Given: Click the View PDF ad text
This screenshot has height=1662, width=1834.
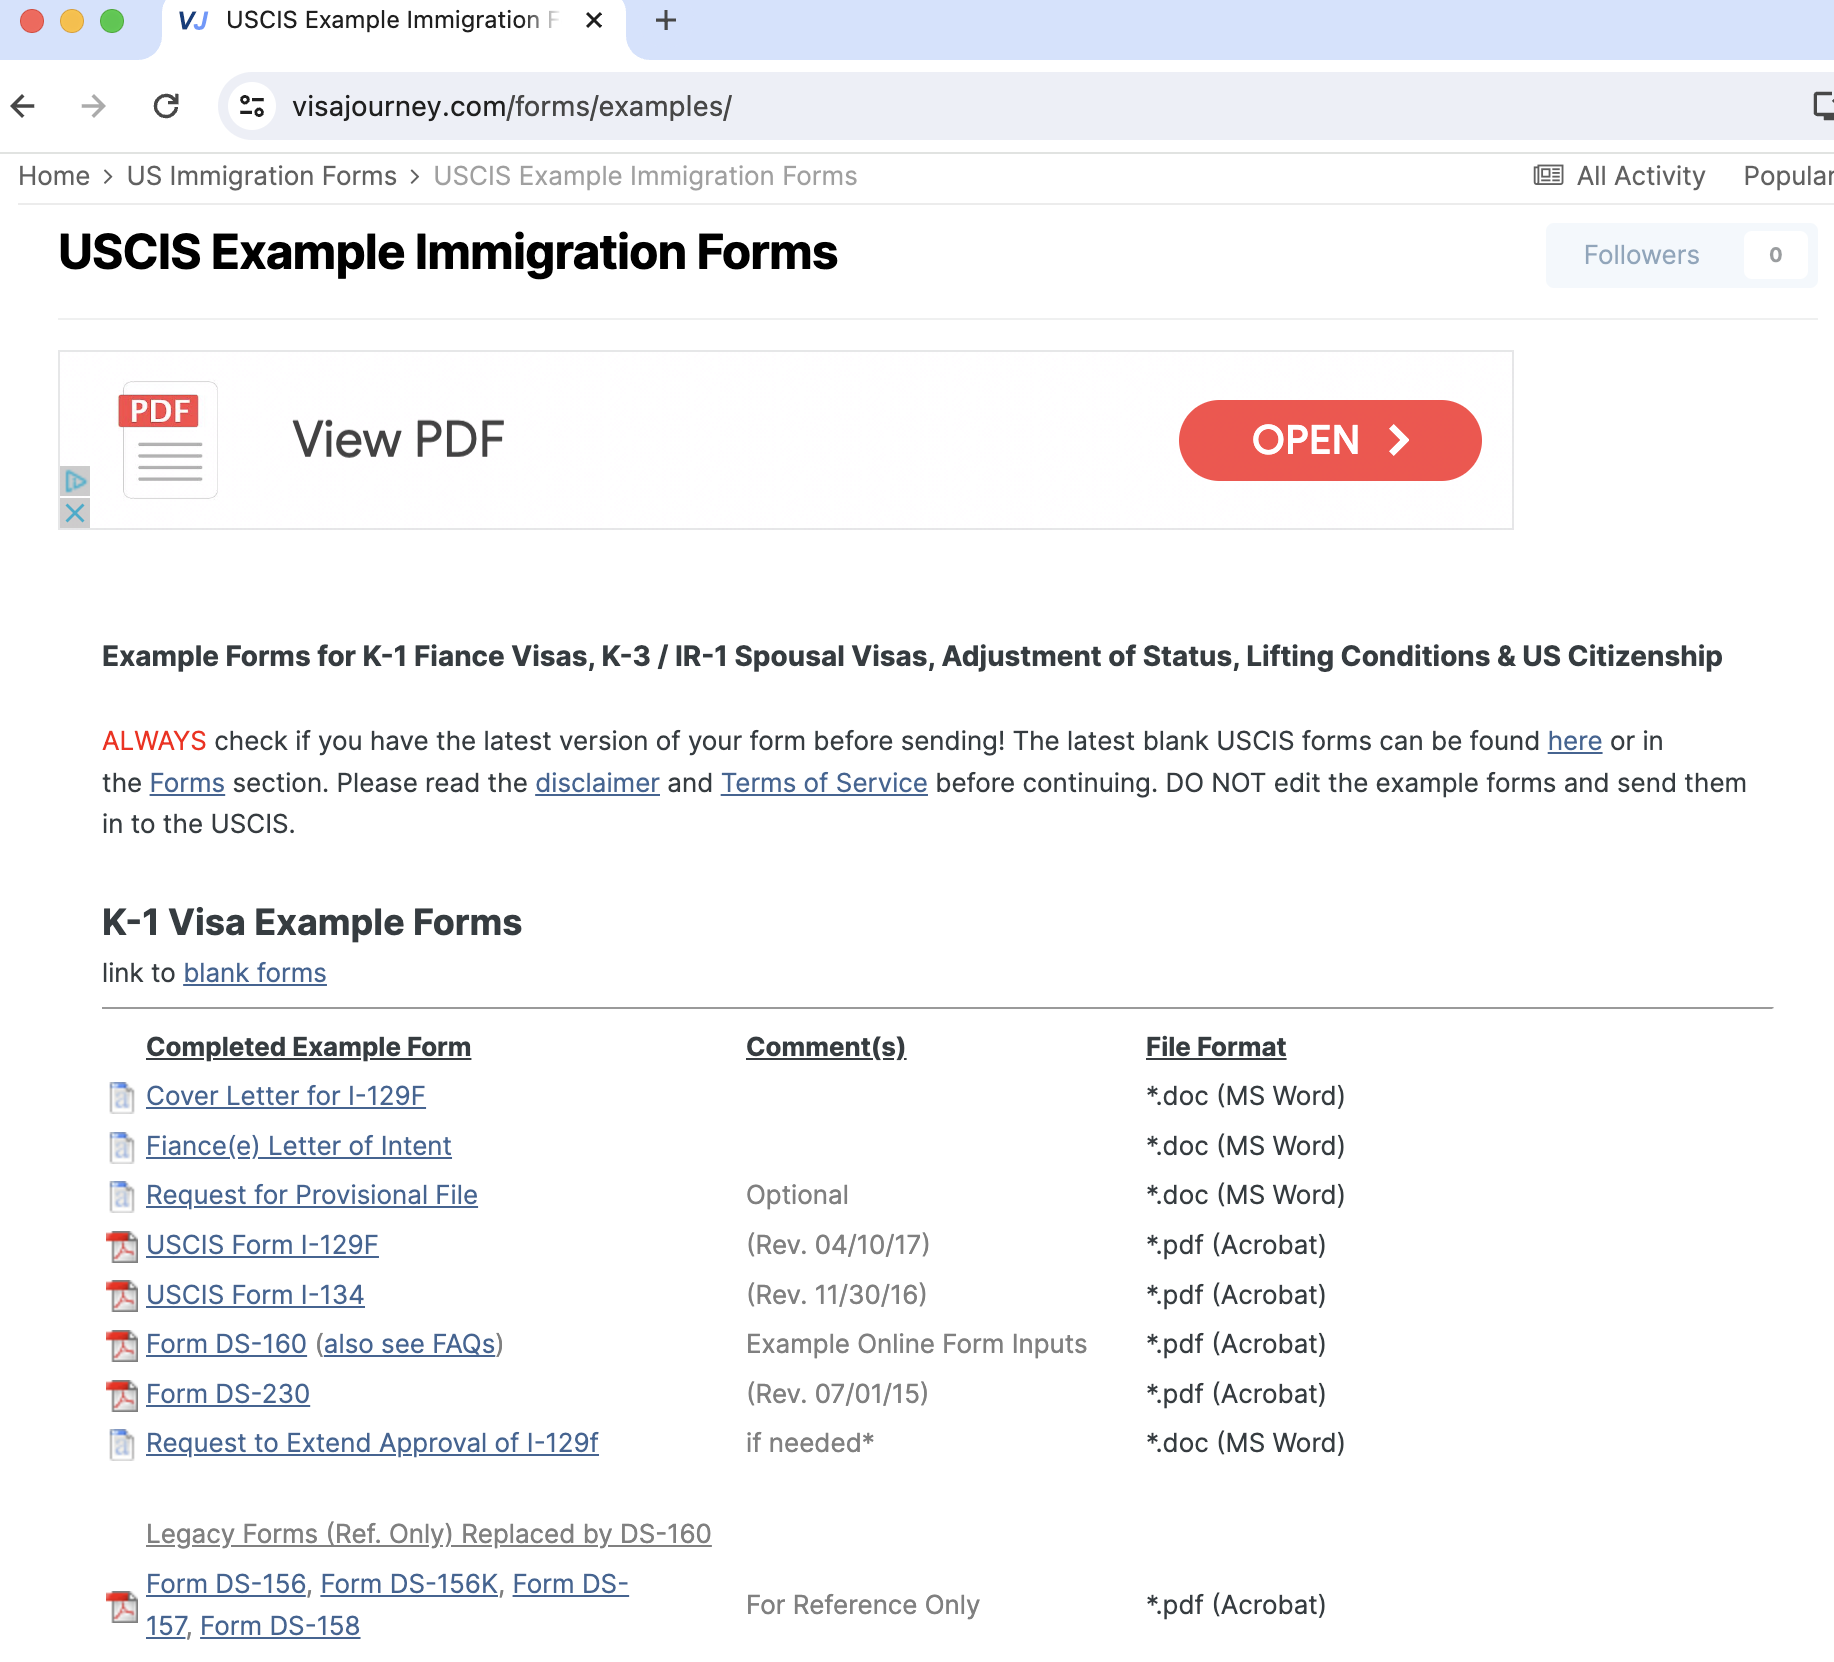Looking at the screenshot, I should pos(398,440).
